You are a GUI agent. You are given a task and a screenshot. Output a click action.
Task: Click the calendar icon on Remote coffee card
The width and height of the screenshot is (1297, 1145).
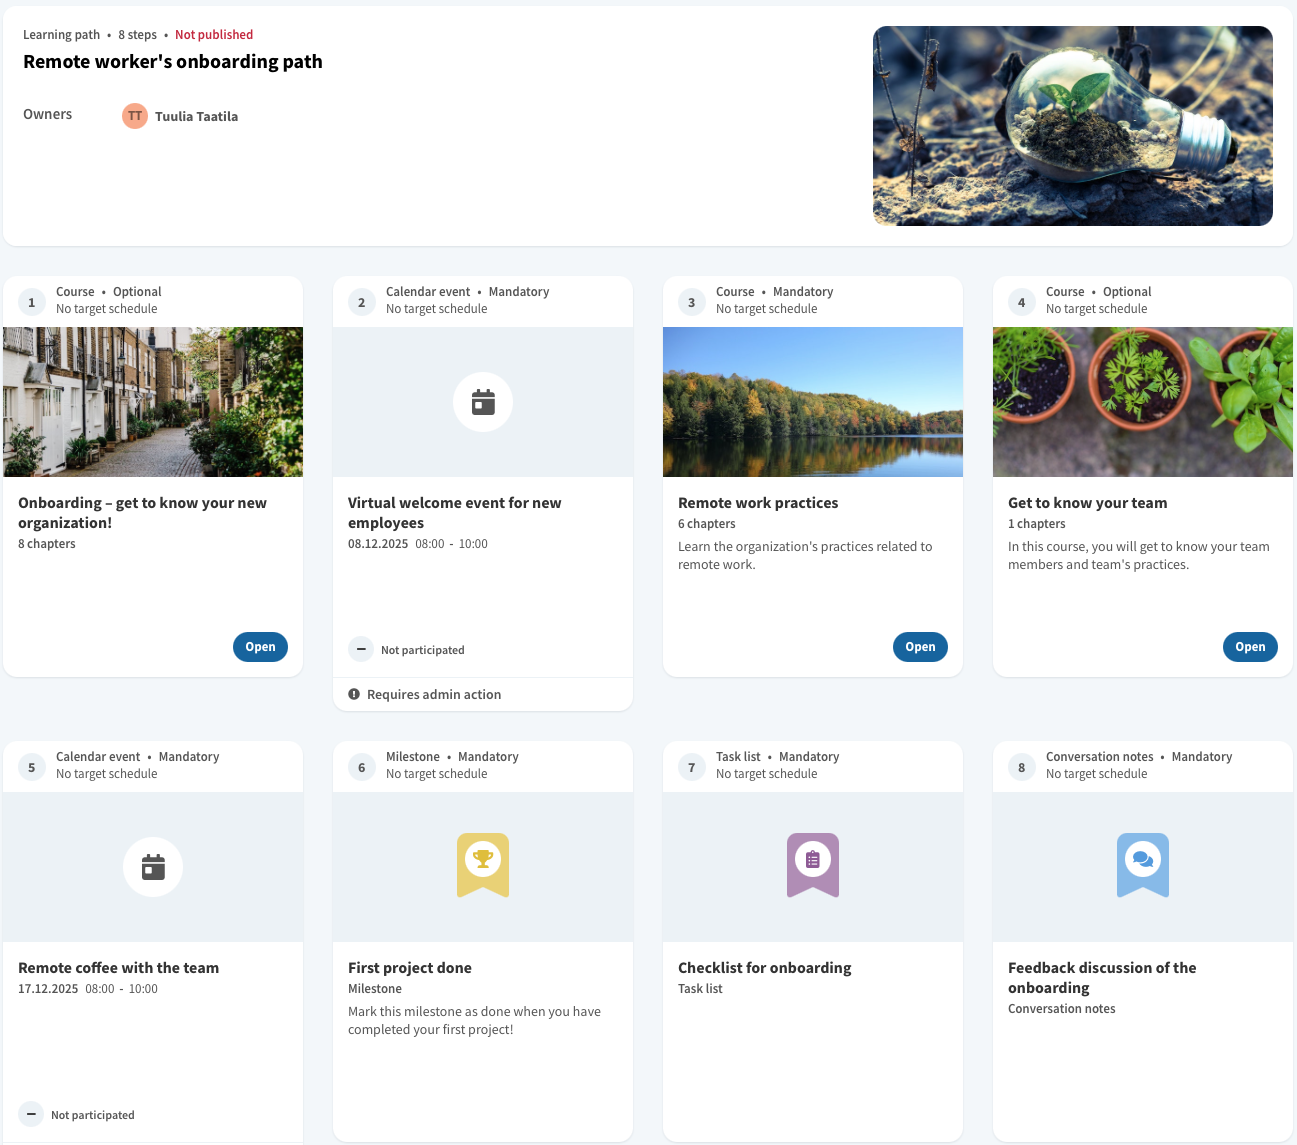pyautogui.click(x=153, y=867)
